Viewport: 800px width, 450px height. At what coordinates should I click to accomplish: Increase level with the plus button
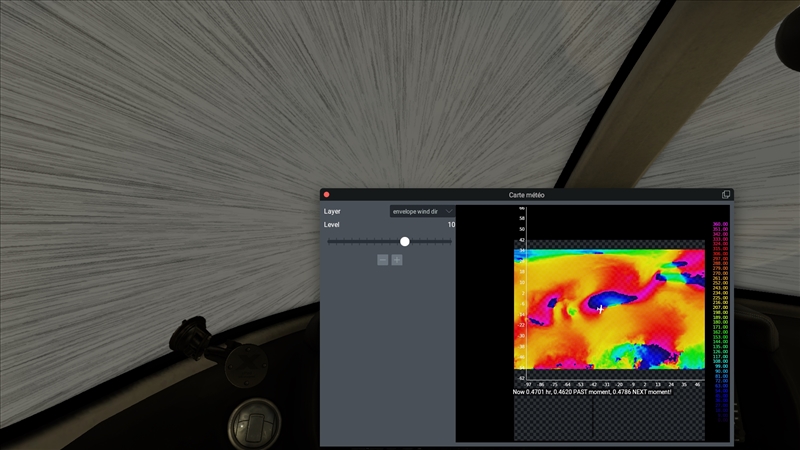pos(397,260)
